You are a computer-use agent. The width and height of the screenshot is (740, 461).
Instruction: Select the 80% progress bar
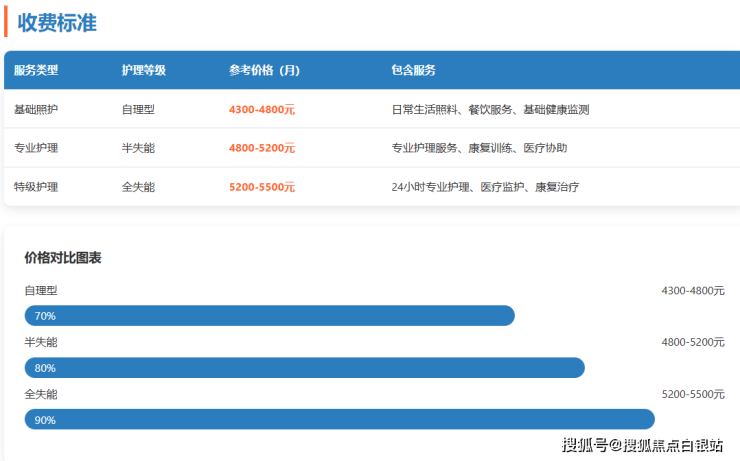click(x=304, y=368)
